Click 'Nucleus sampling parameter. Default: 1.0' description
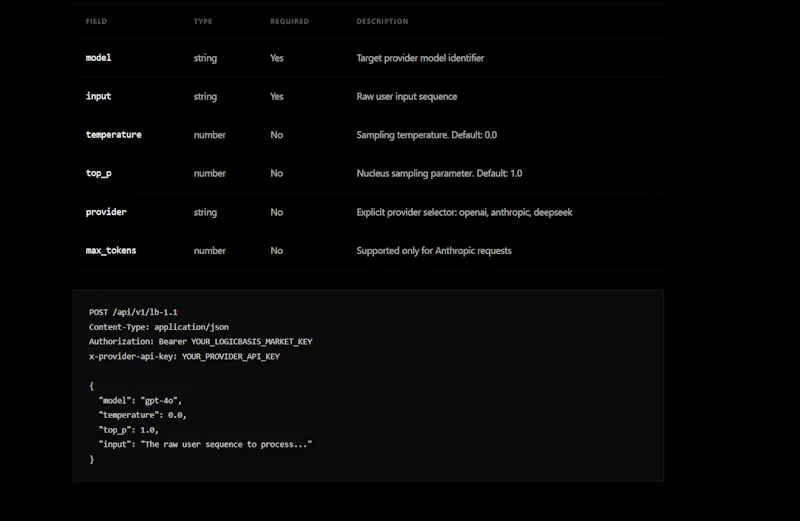Viewport: 800px width, 521px height. click(439, 173)
